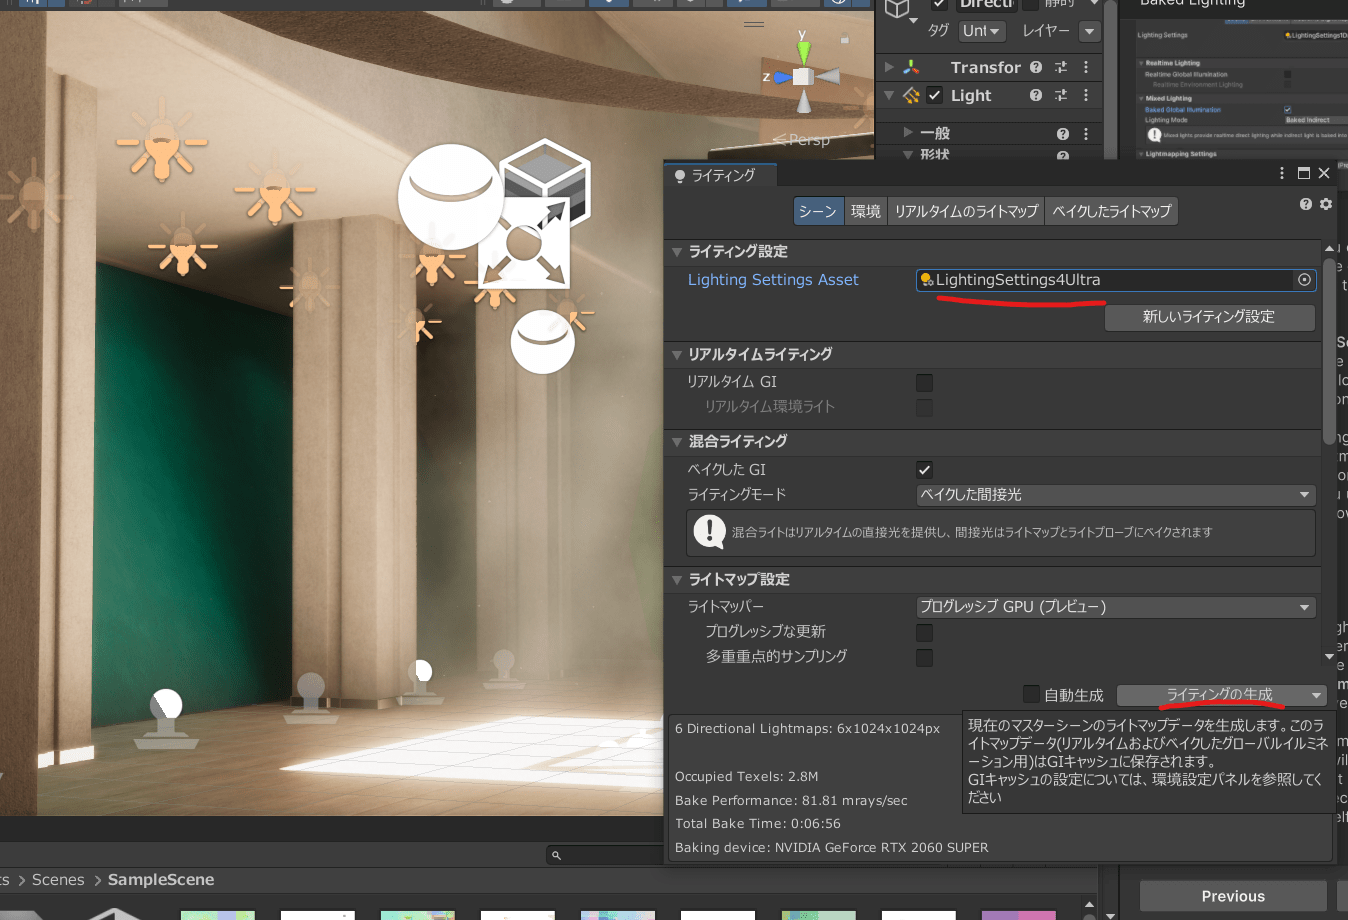This screenshot has height=920, width=1348.
Task: Open Transform component preset settings icon
Action: pos(1061,67)
